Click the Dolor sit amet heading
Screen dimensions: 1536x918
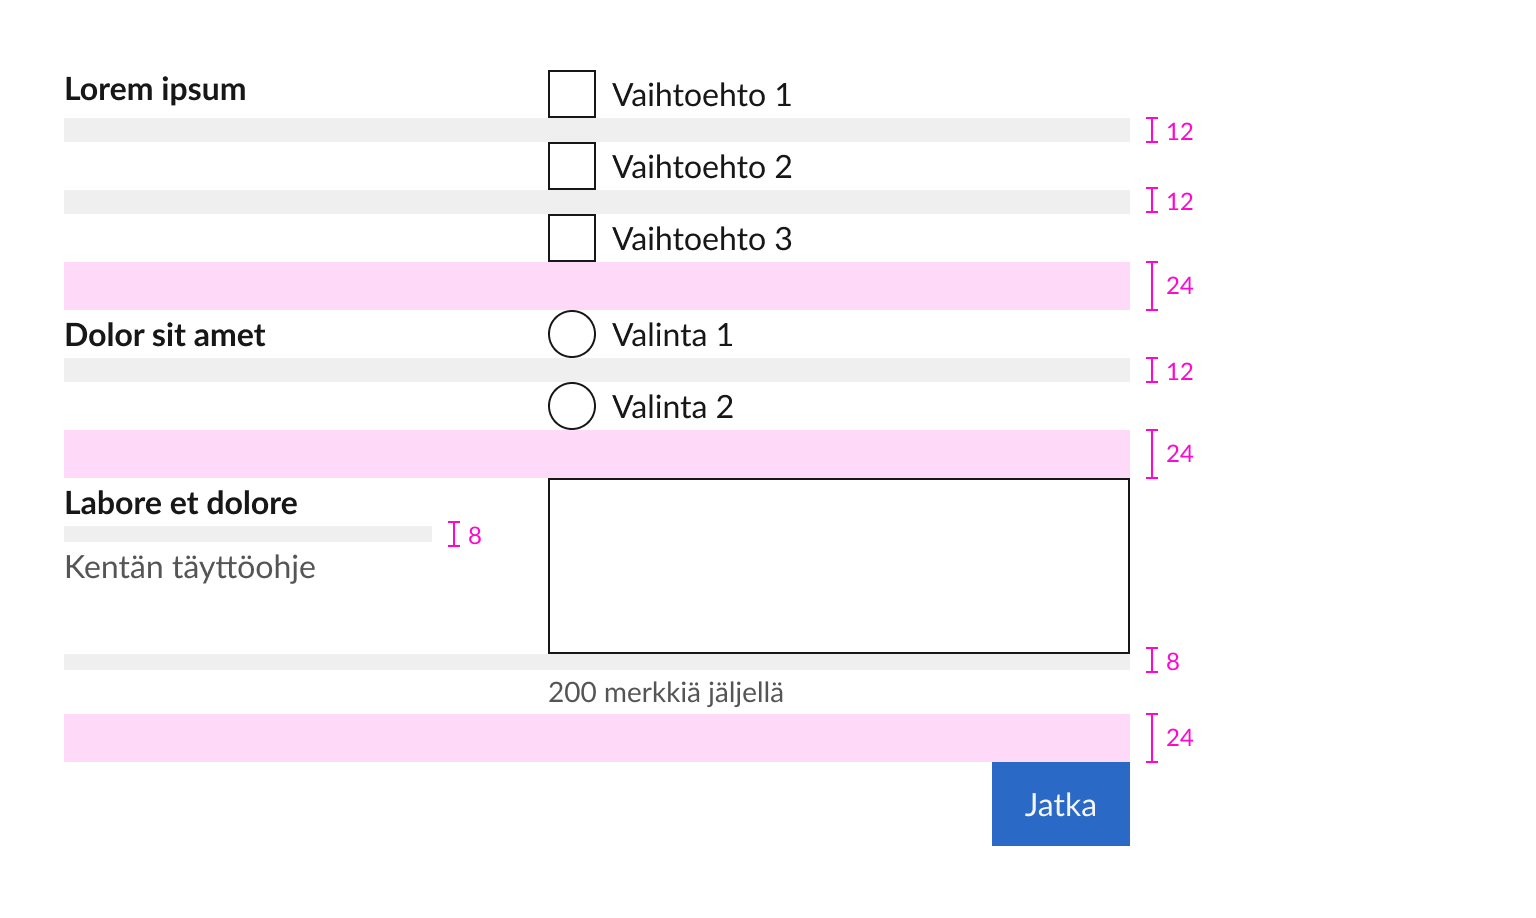click(x=165, y=335)
